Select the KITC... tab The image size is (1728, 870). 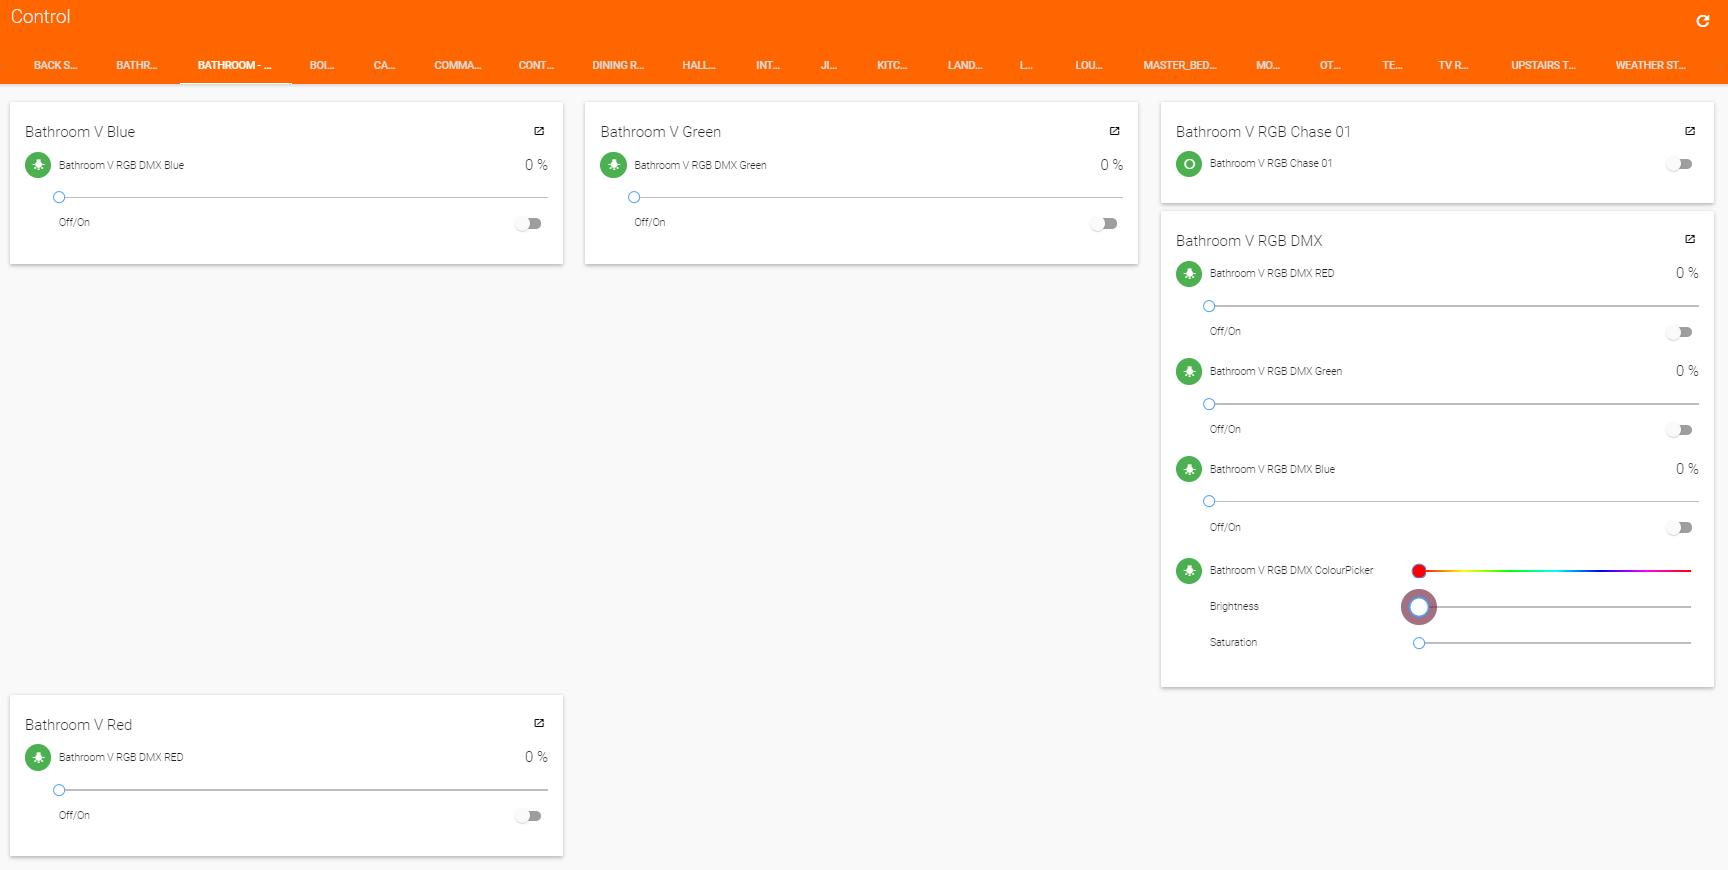click(892, 65)
